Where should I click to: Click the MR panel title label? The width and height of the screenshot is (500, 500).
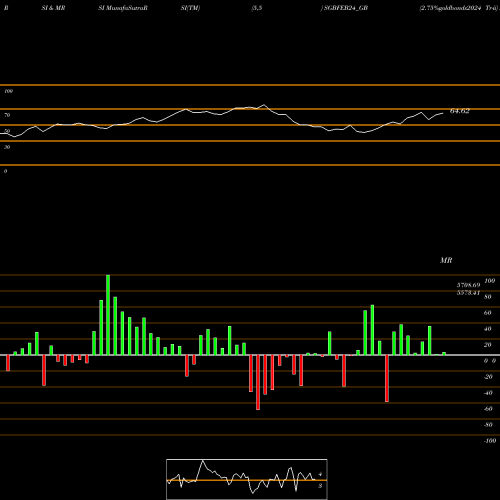click(446, 260)
